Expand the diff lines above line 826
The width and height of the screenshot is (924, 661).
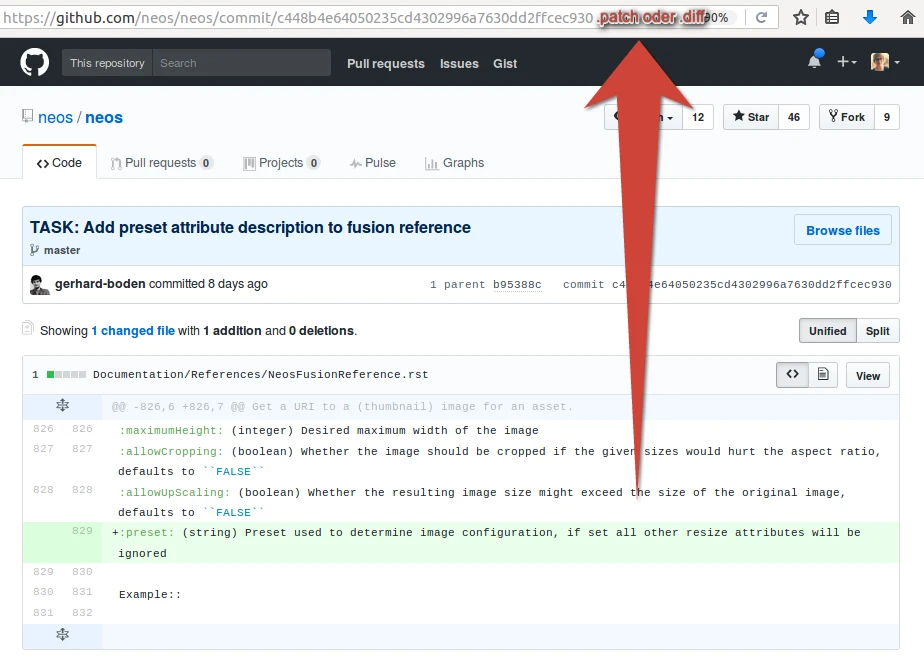(x=62, y=405)
